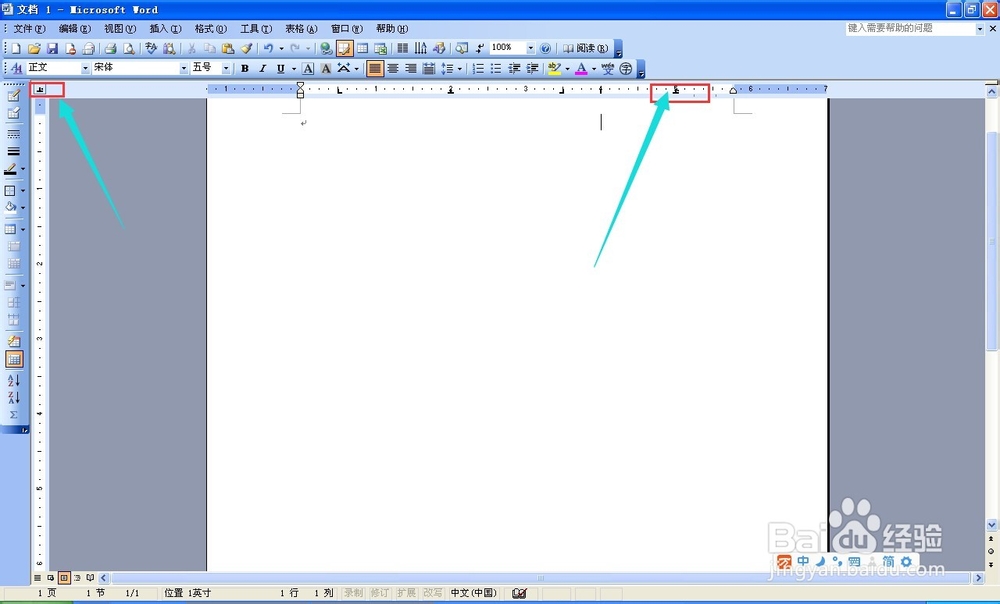Expand the style dropdown showing 正文
Image resolution: width=1000 pixels, height=604 pixels.
coord(85,68)
